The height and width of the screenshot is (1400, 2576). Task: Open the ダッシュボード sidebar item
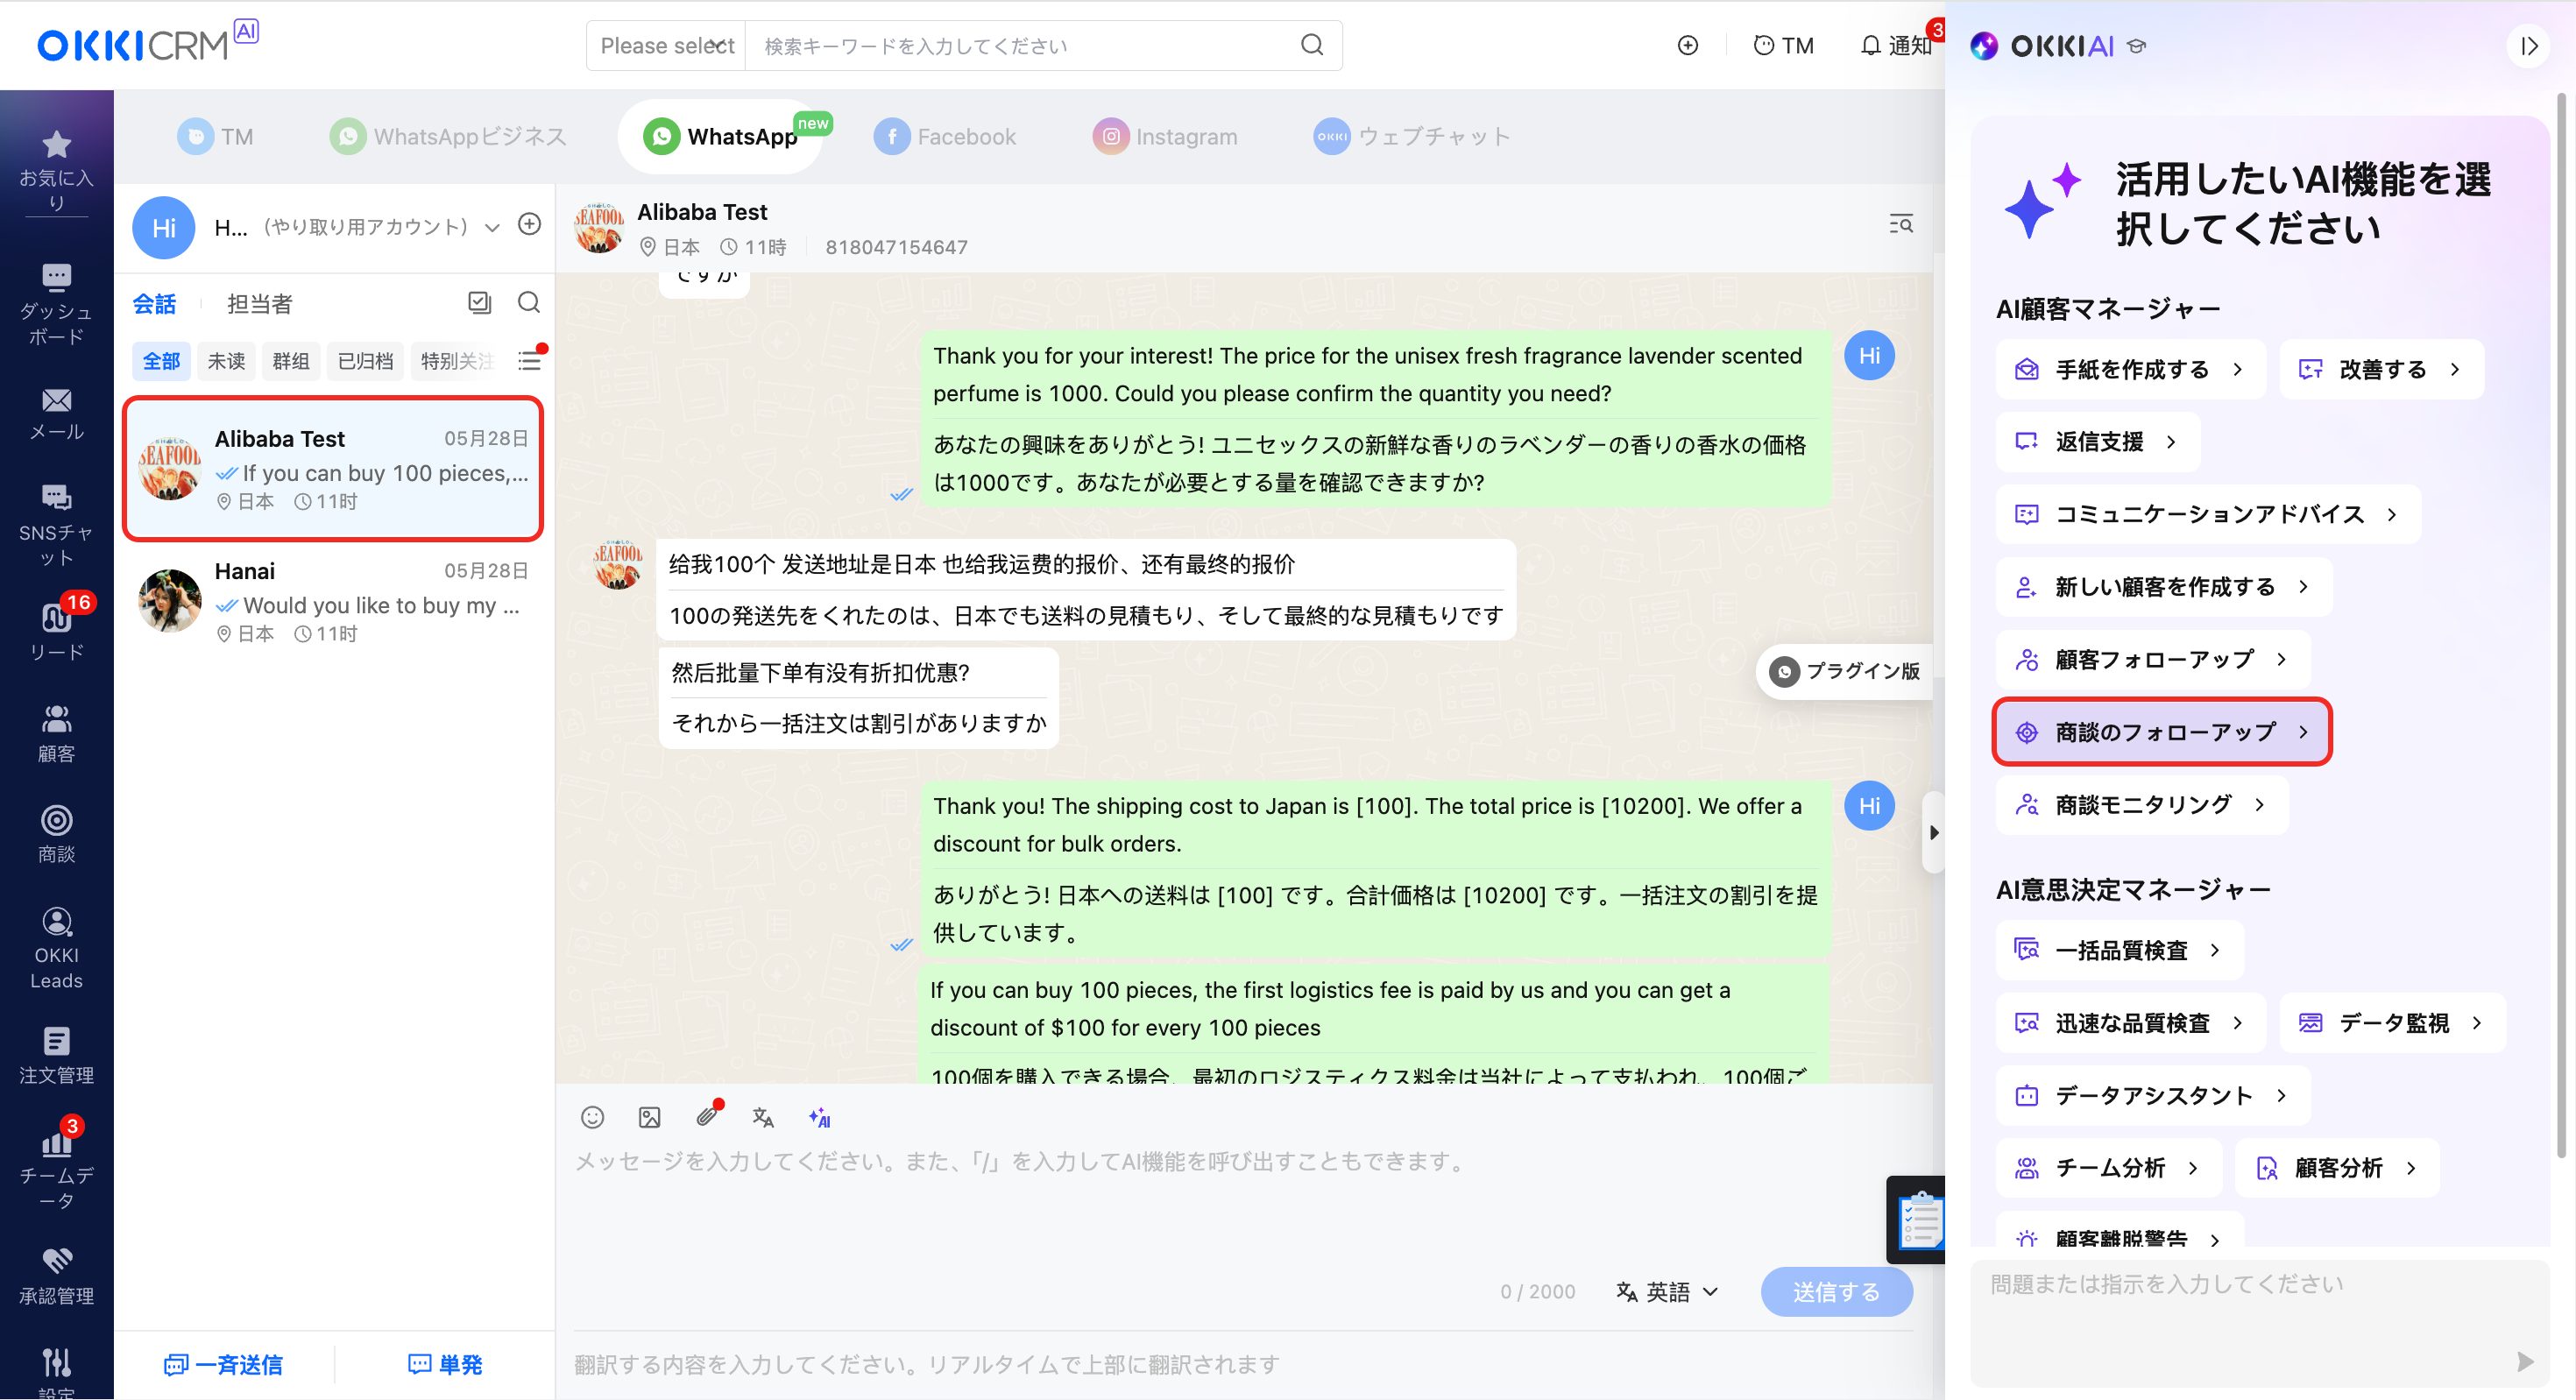(x=56, y=305)
